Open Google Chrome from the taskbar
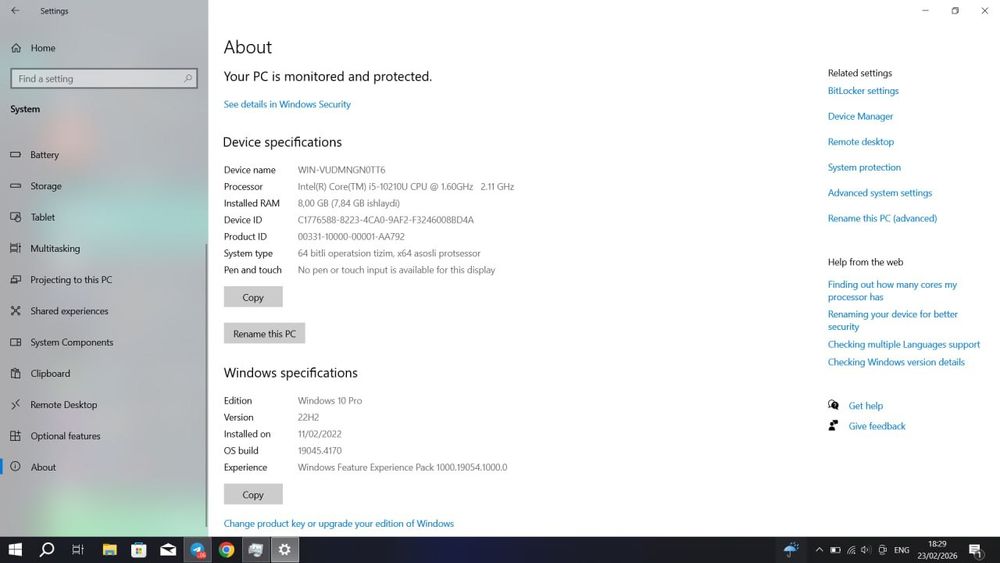1000x563 pixels. (x=226, y=550)
